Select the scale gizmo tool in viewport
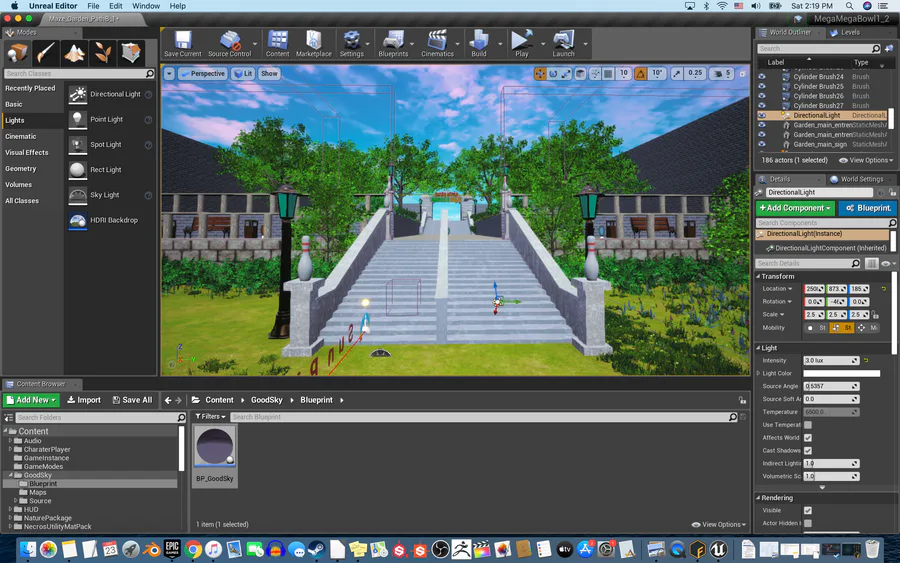900x563 pixels. (x=567, y=73)
